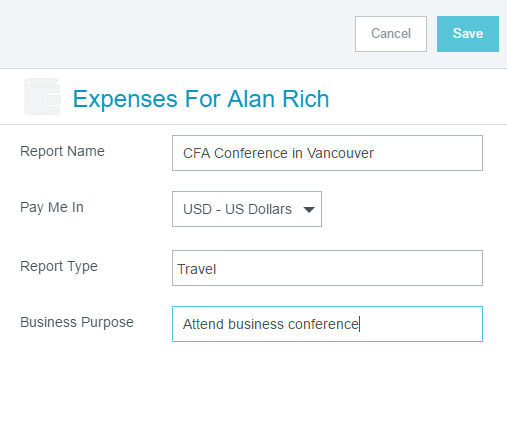Click the Business Purpose label

[x=77, y=322]
